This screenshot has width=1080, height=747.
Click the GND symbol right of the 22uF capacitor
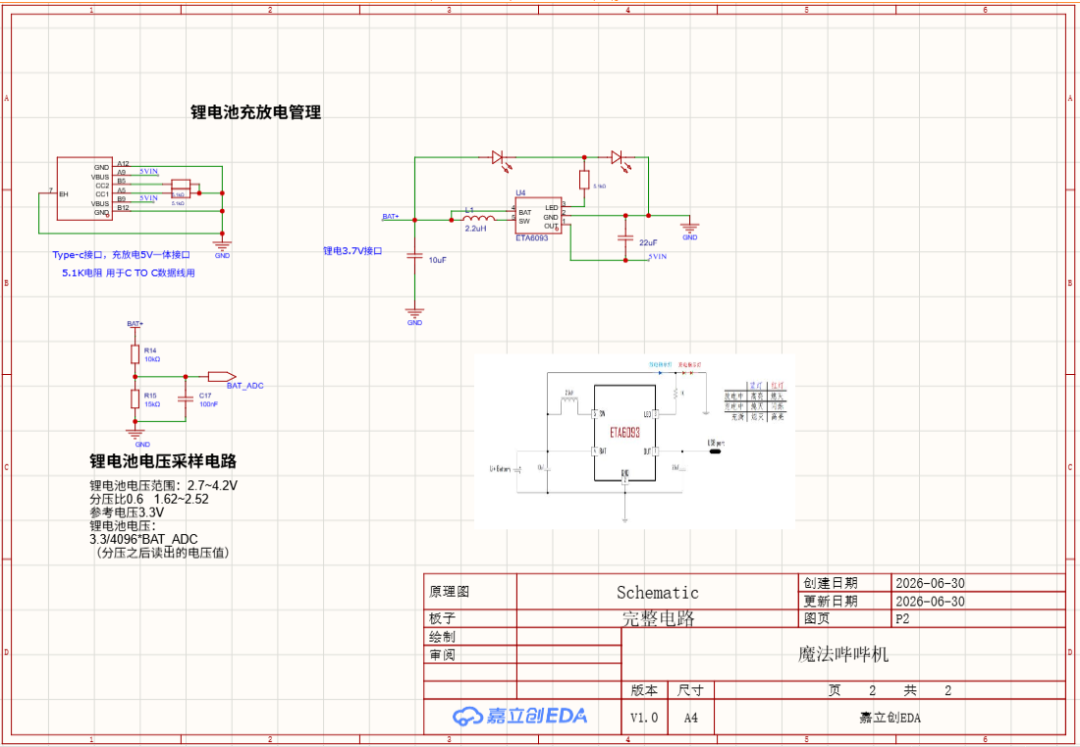[x=689, y=228]
